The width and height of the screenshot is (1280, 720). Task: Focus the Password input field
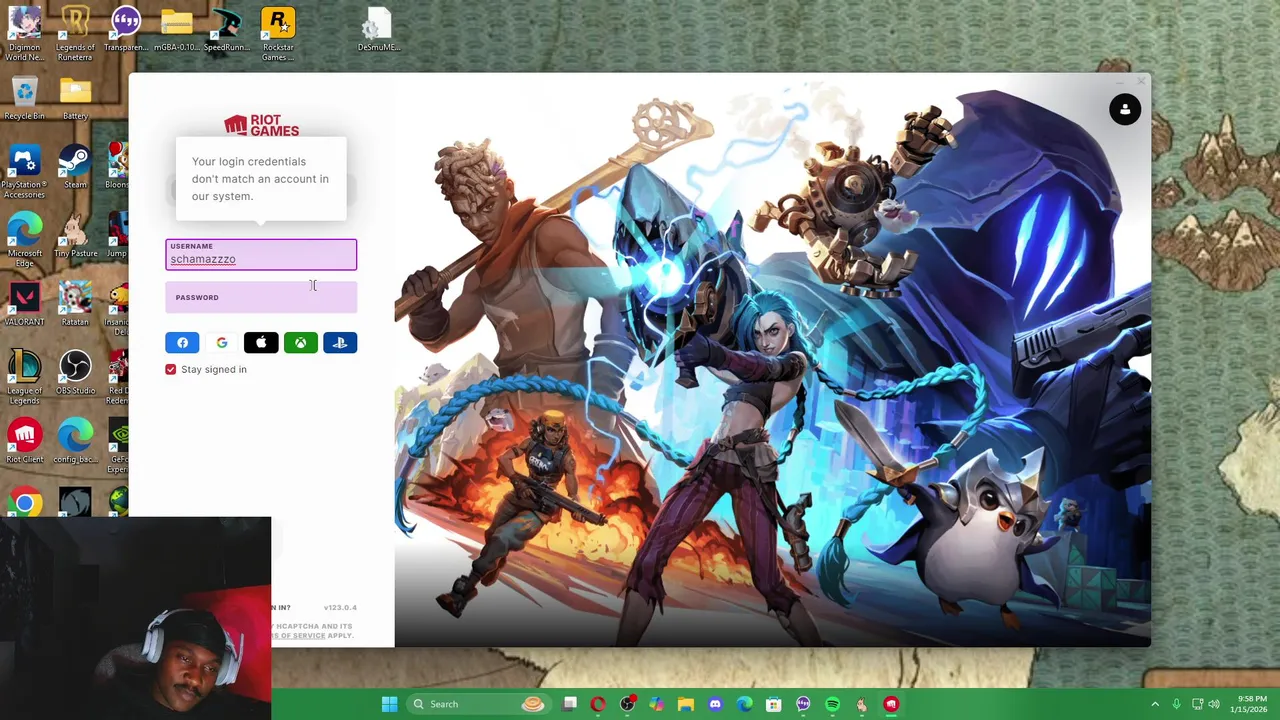pos(261,298)
